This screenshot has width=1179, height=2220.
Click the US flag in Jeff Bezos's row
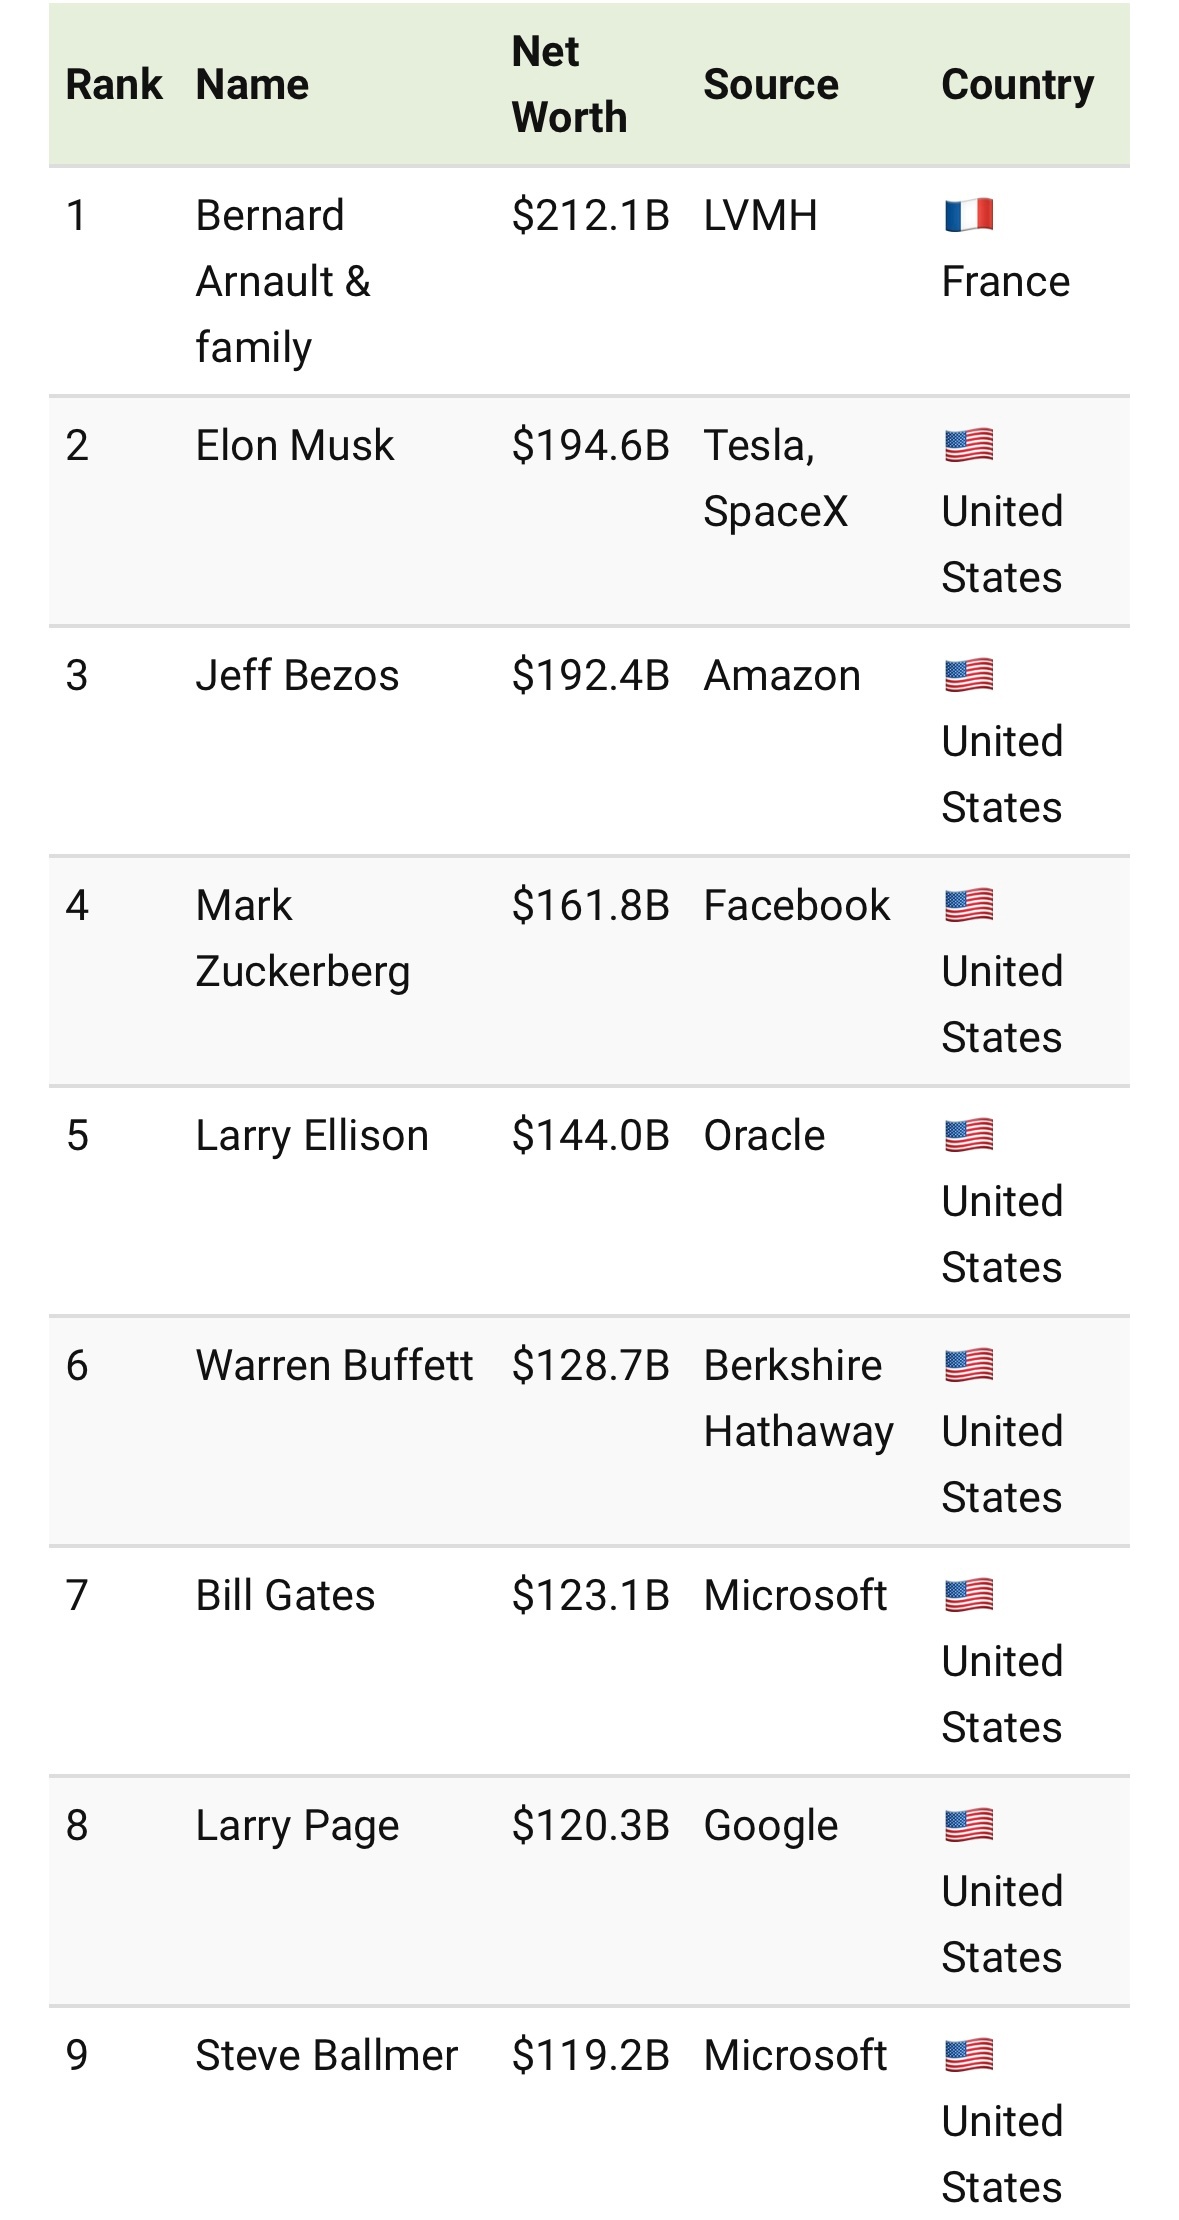pyautogui.click(x=969, y=675)
